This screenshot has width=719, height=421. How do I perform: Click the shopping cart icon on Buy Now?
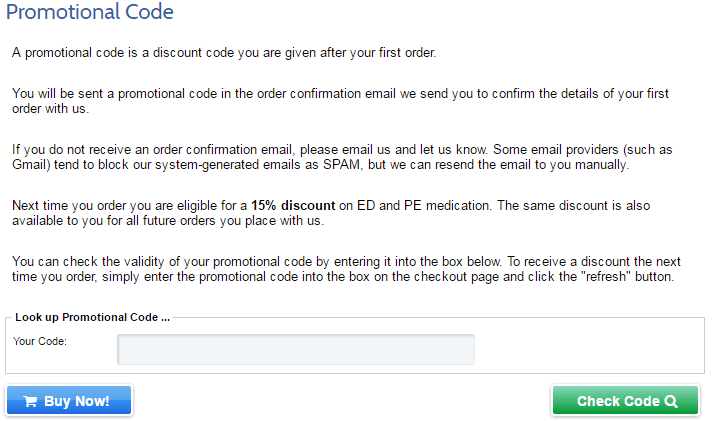point(30,402)
